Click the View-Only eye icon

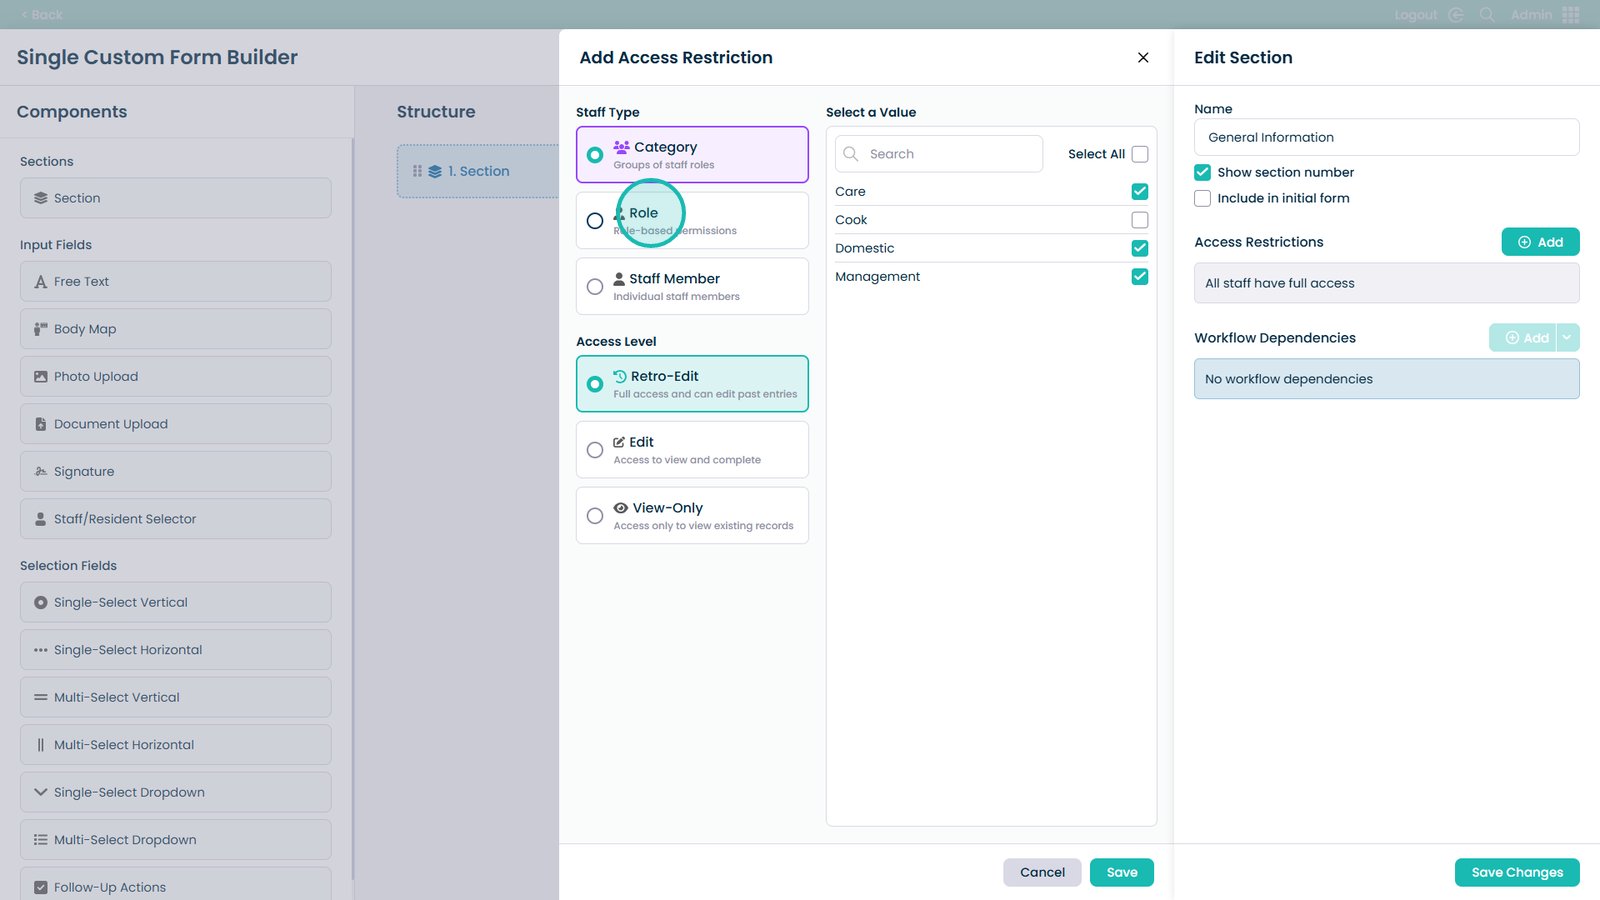pos(620,508)
